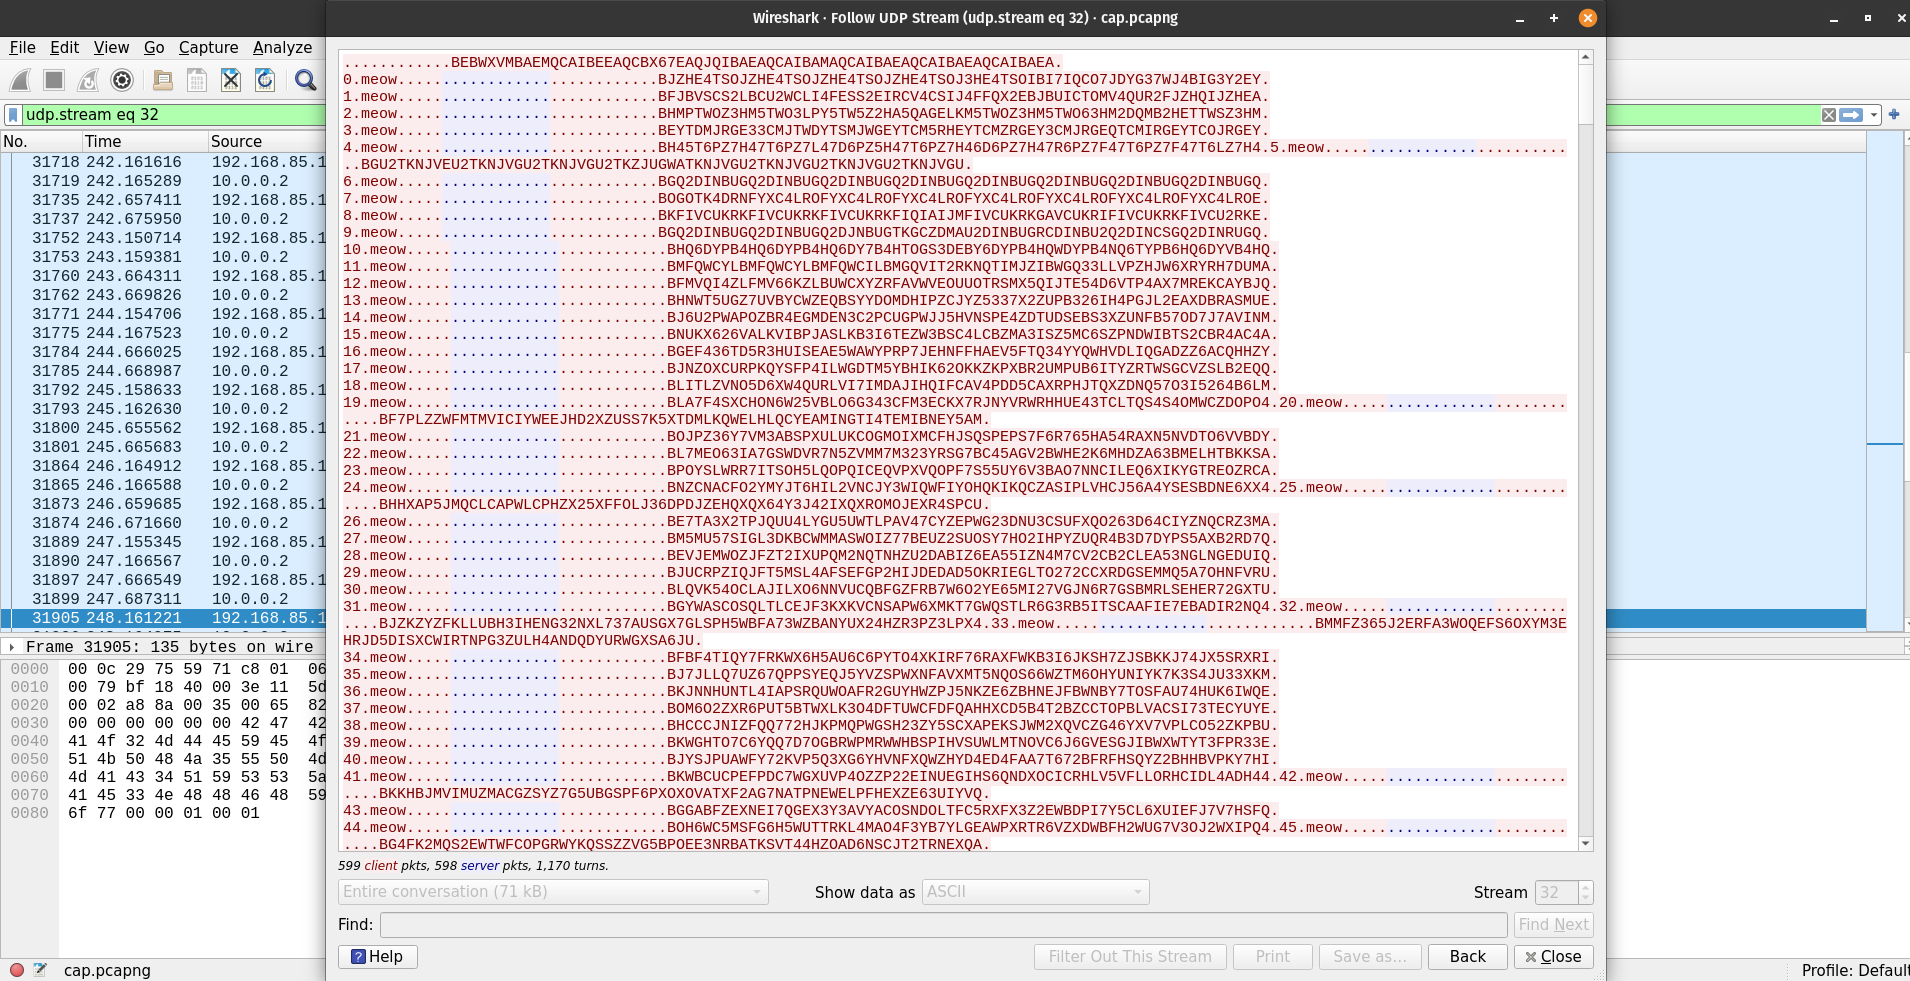The height and width of the screenshot is (981, 1910).
Task: Click the expert information red circle
Action: coord(17,969)
